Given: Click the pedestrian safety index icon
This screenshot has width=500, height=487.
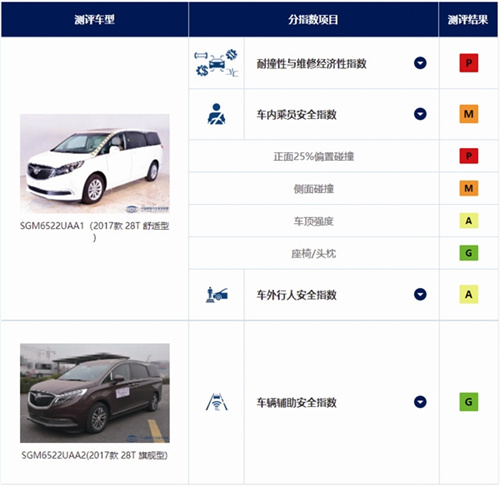Looking at the screenshot, I should (x=216, y=295).
